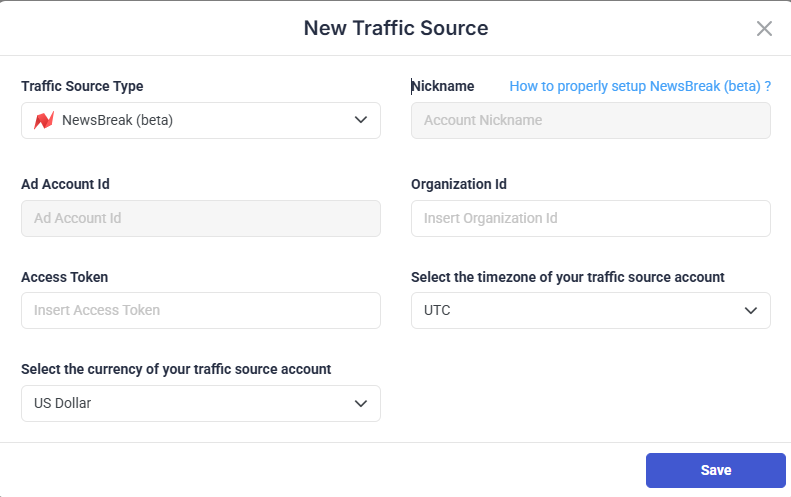Click the Organization Id label

[459, 184]
